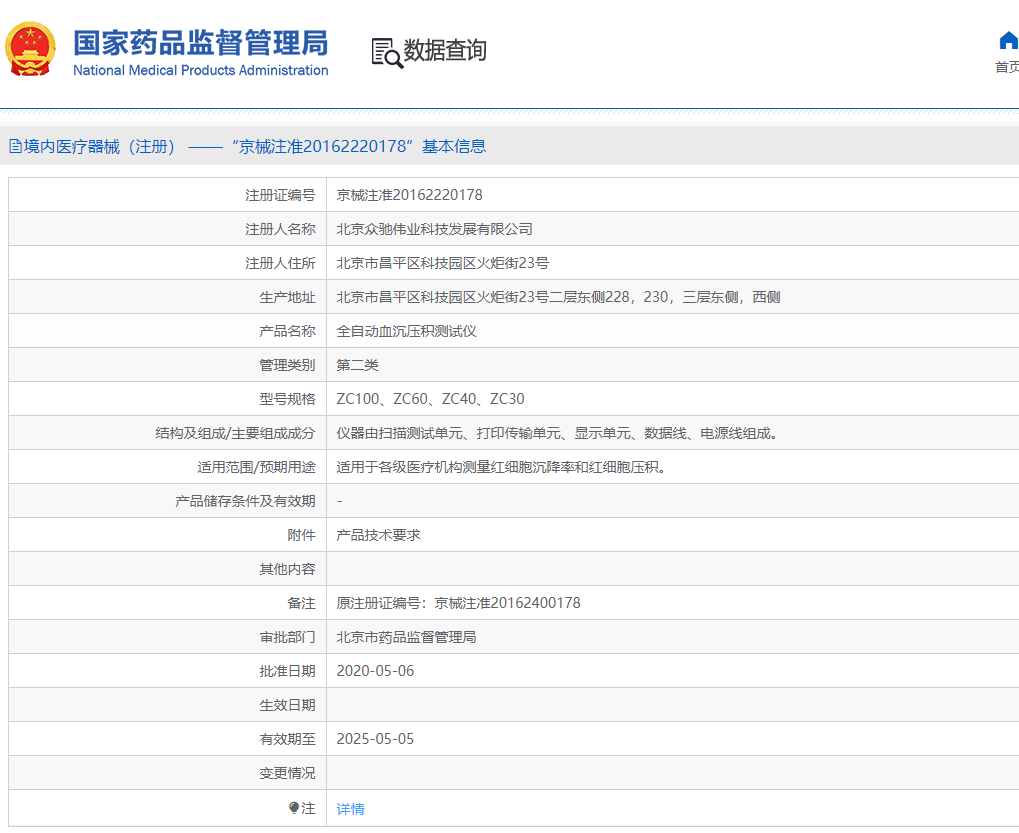Select attachment value 产品技术要求
Screen dimensions: 1019x833
378,535
